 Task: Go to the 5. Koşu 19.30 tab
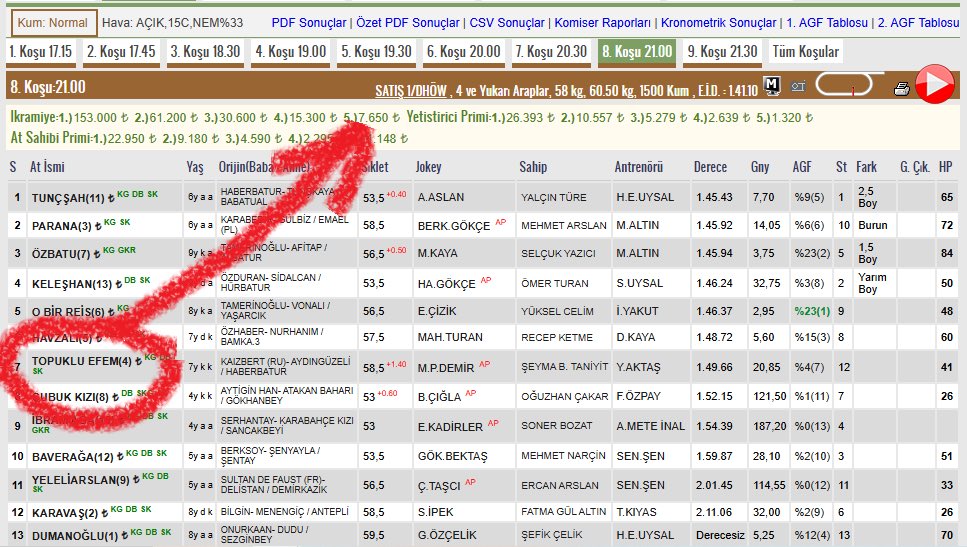tap(376, 52)
